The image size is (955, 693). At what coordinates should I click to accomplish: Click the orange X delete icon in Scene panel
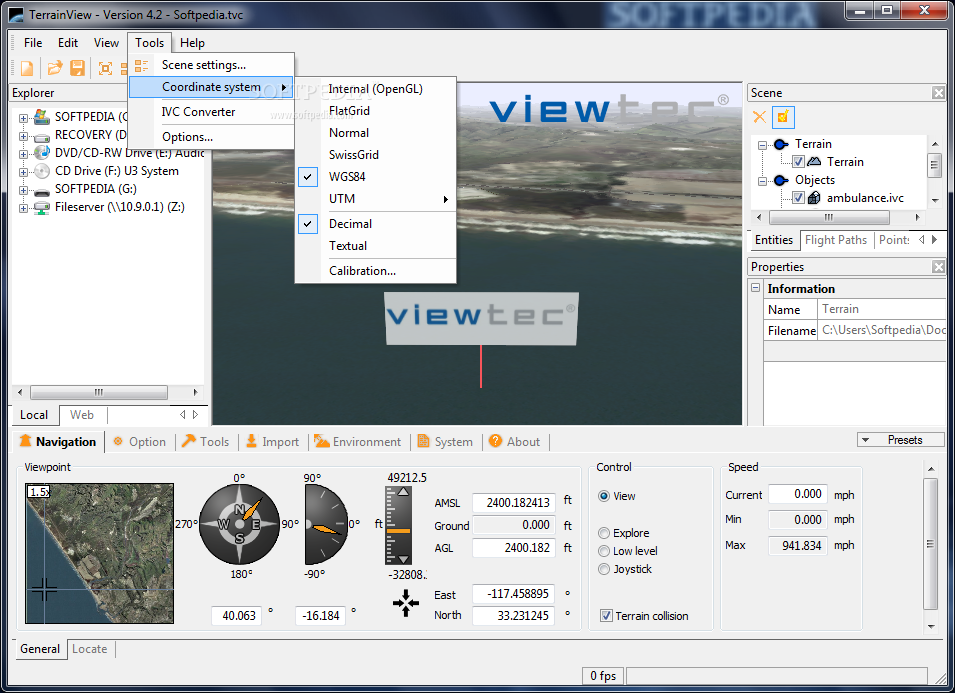[x=760, y=117]
